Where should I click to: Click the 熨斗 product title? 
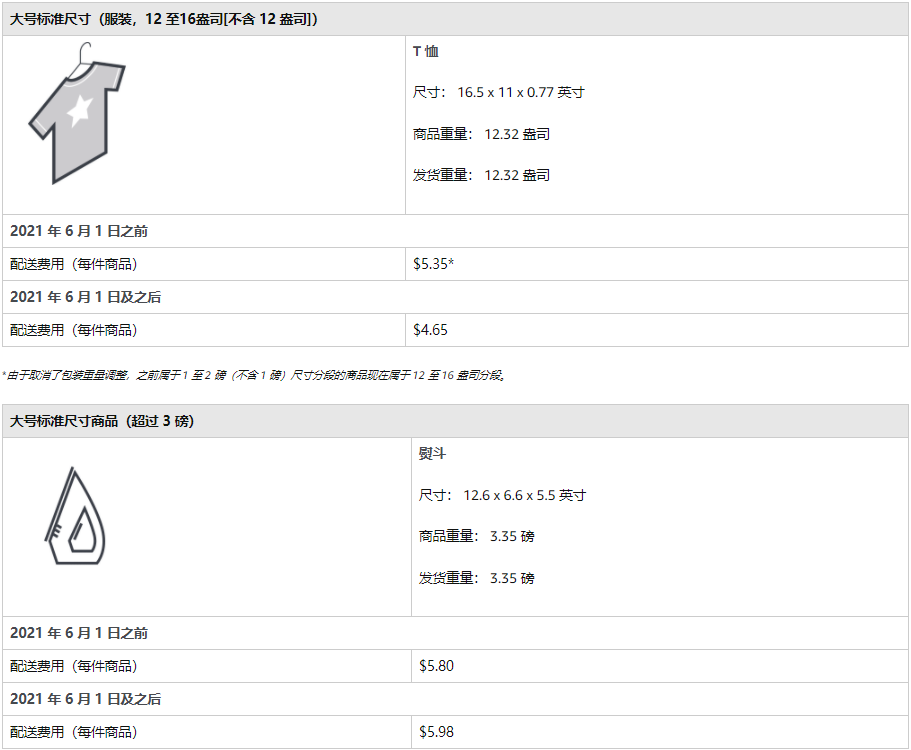tap(432, 453)
